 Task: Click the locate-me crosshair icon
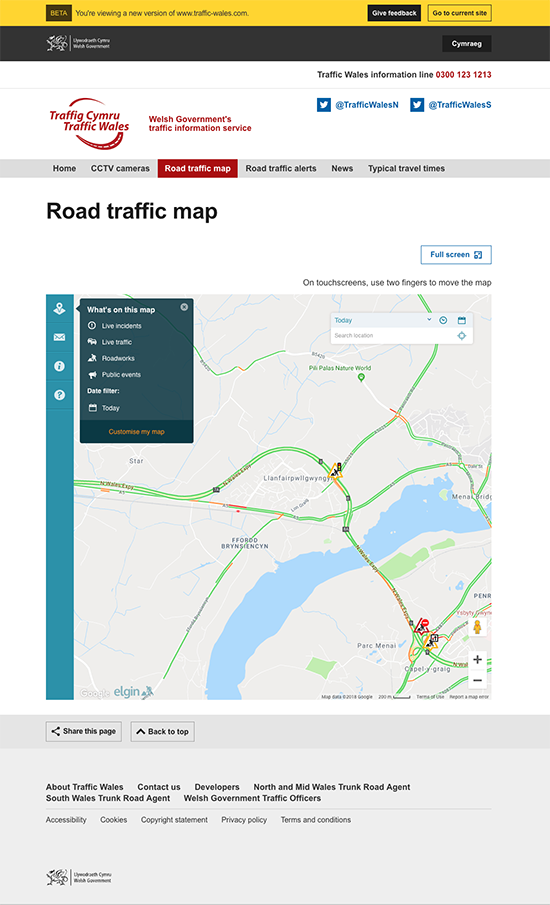pos(462,335)
